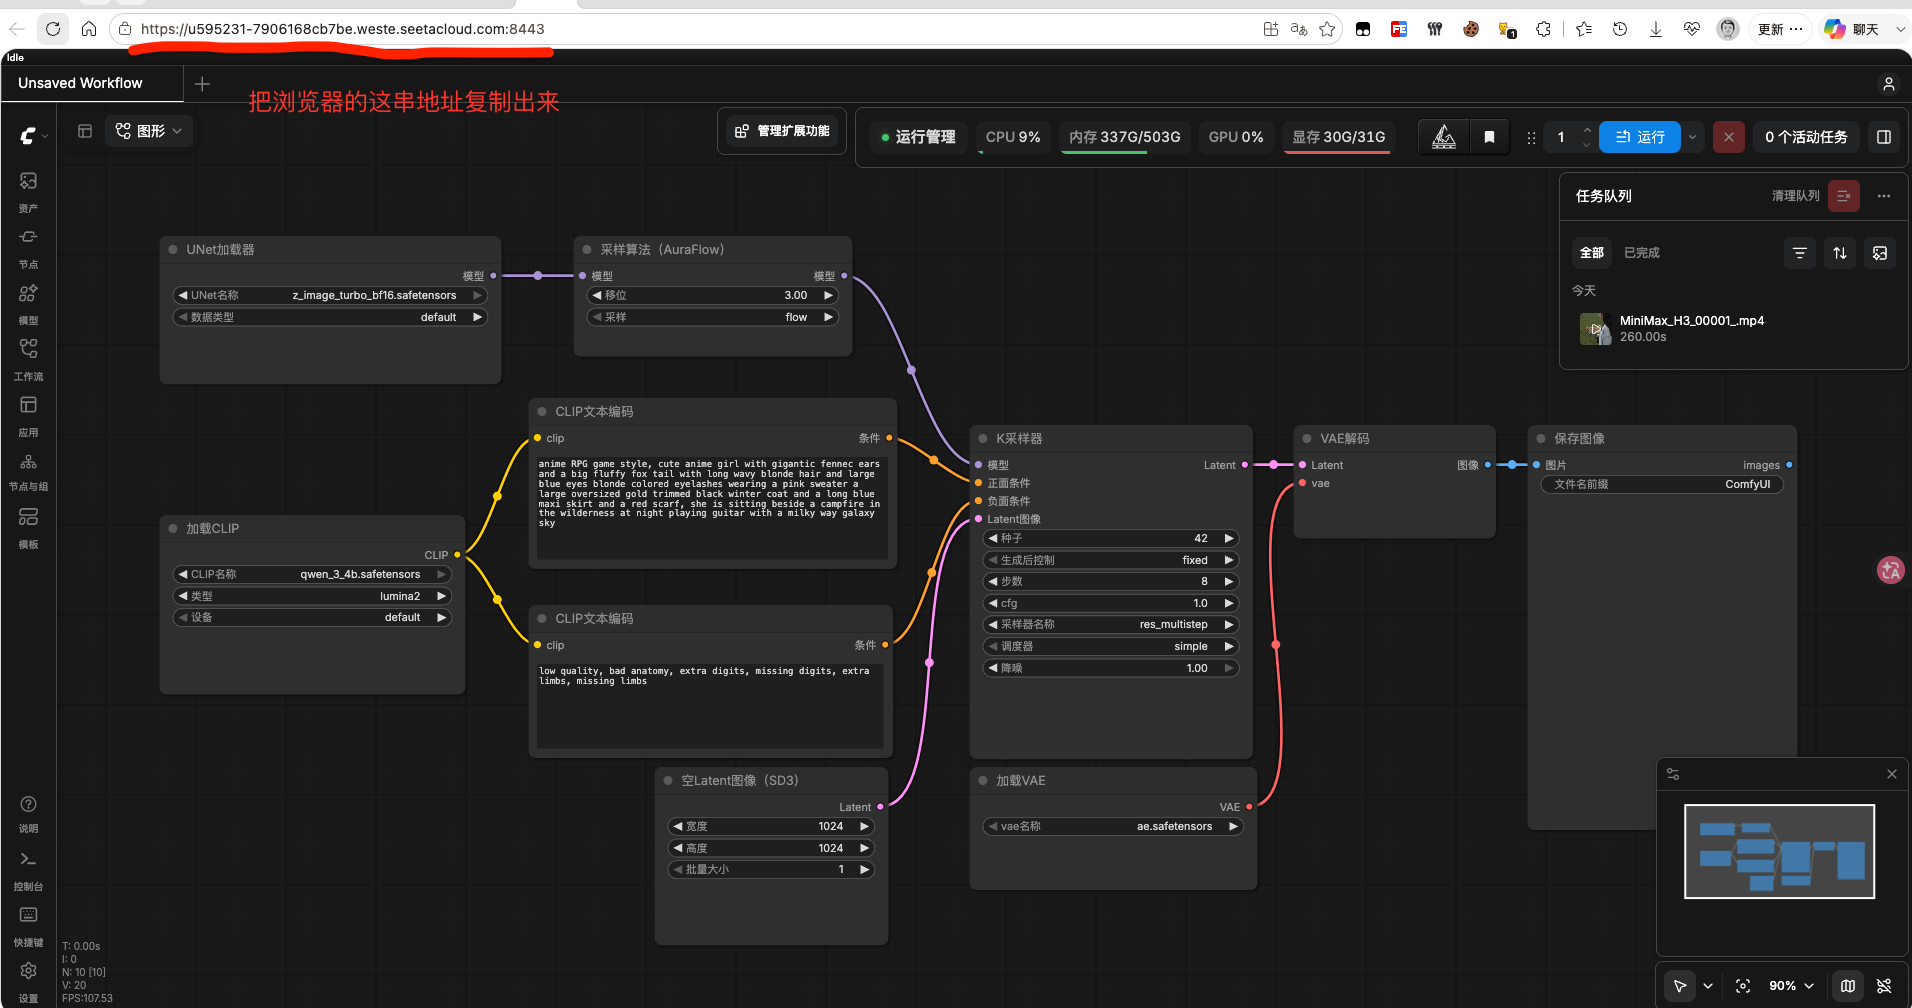
Task: Open the dropdown arrow next to 运行 button
Action: pos(1693,137)
